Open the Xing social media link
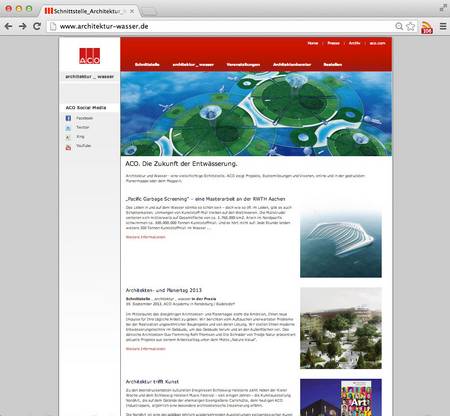 click(75, 137)
